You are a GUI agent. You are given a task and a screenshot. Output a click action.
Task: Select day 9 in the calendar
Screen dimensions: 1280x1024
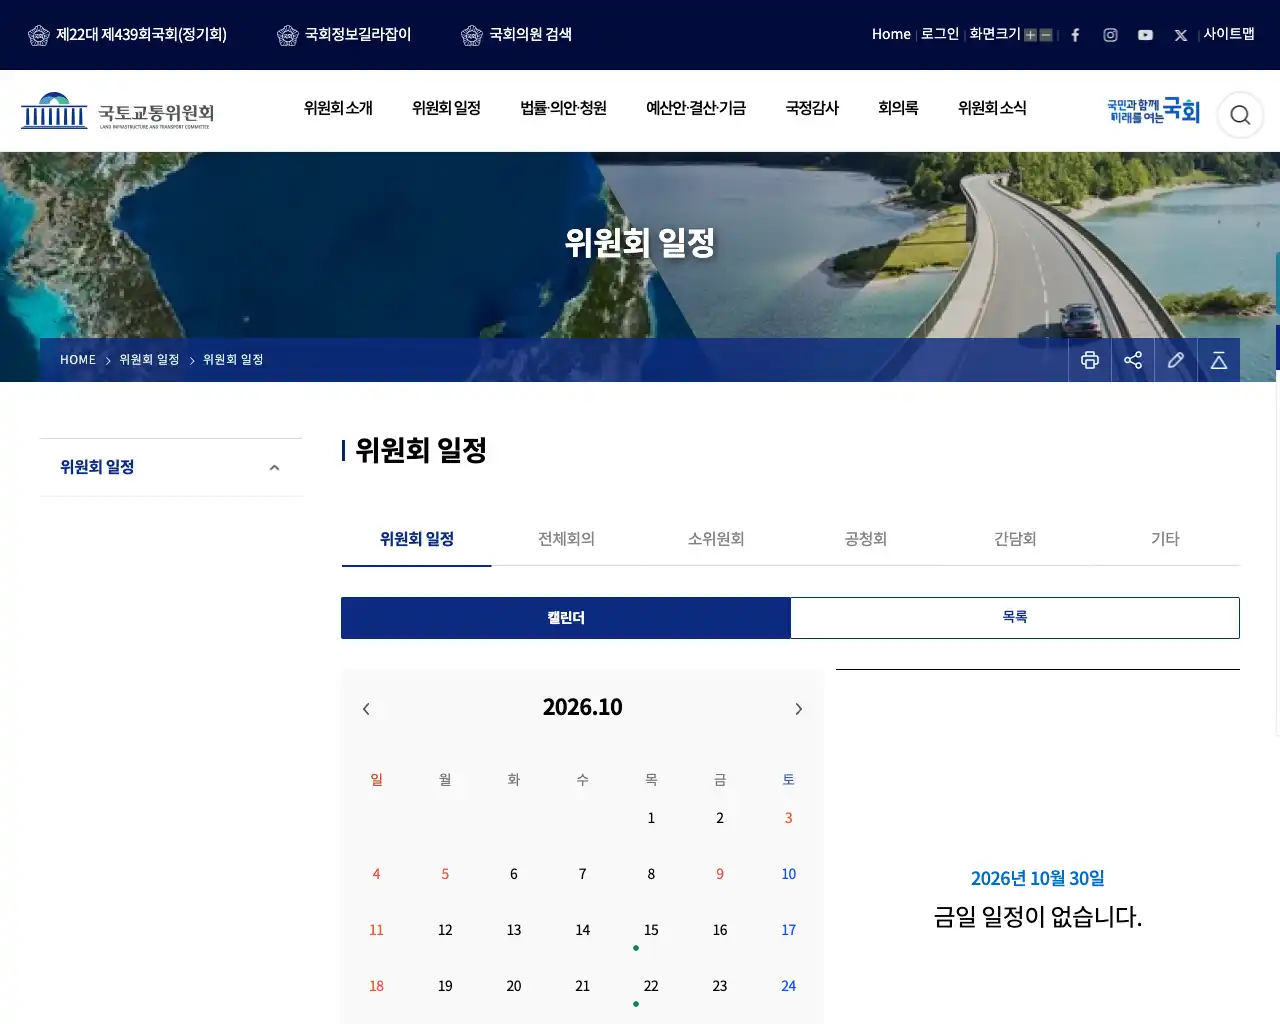(x=720, y=874)
